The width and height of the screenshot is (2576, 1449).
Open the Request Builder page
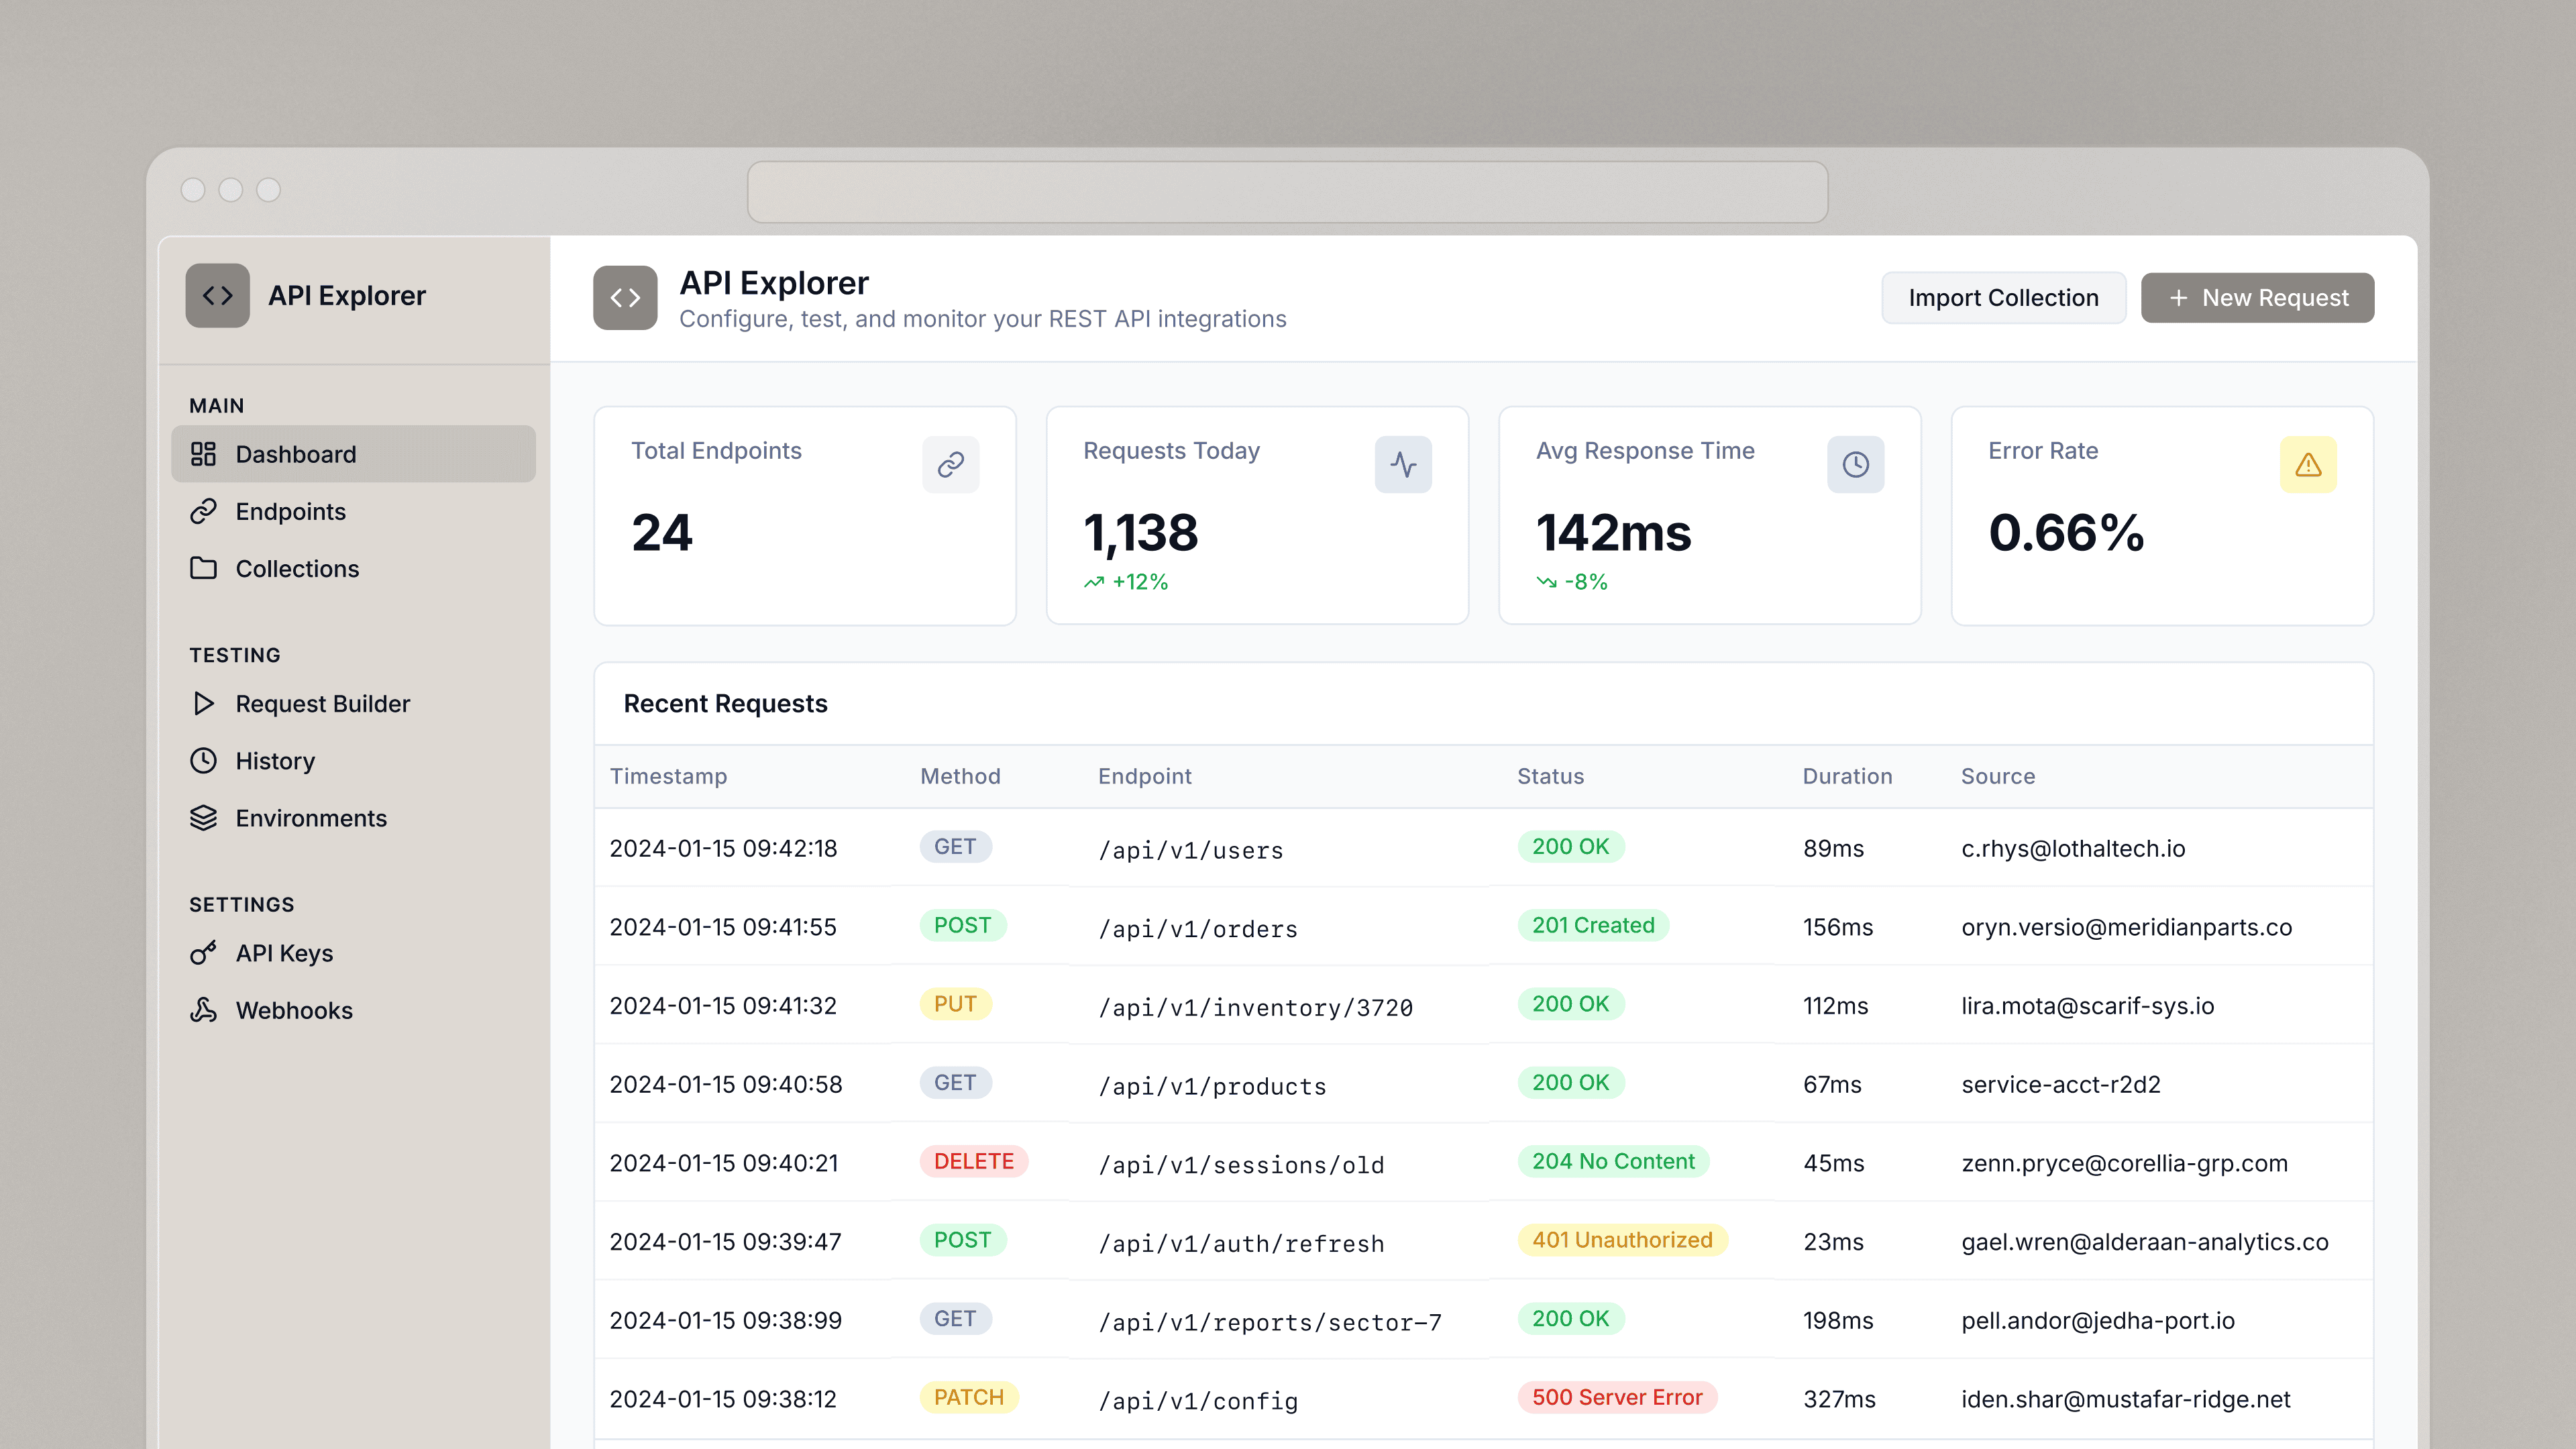pyautogui.click(x=353, y=703)
